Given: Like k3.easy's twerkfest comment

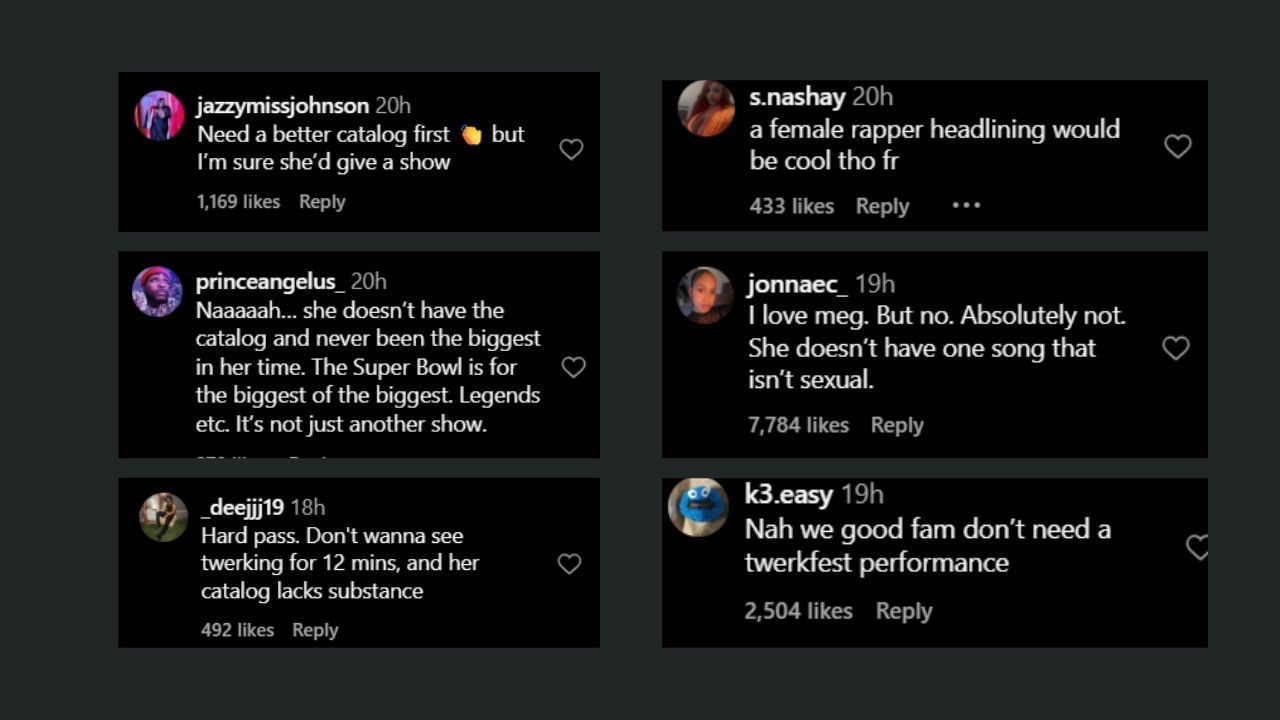Looking at the screenshot, I should click(x=1198, y=547).
